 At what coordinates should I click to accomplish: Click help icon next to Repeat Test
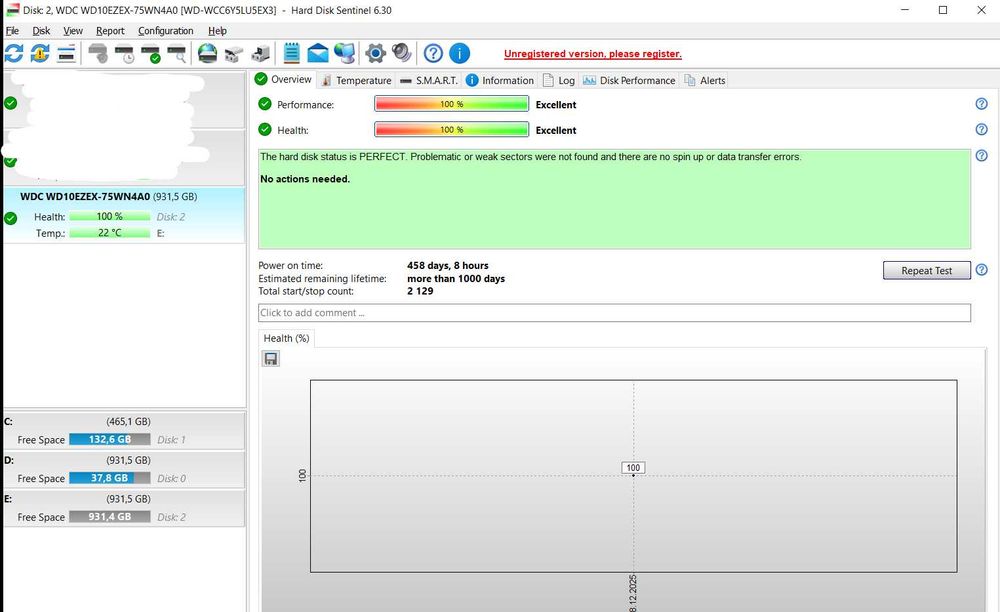point(982,270)
